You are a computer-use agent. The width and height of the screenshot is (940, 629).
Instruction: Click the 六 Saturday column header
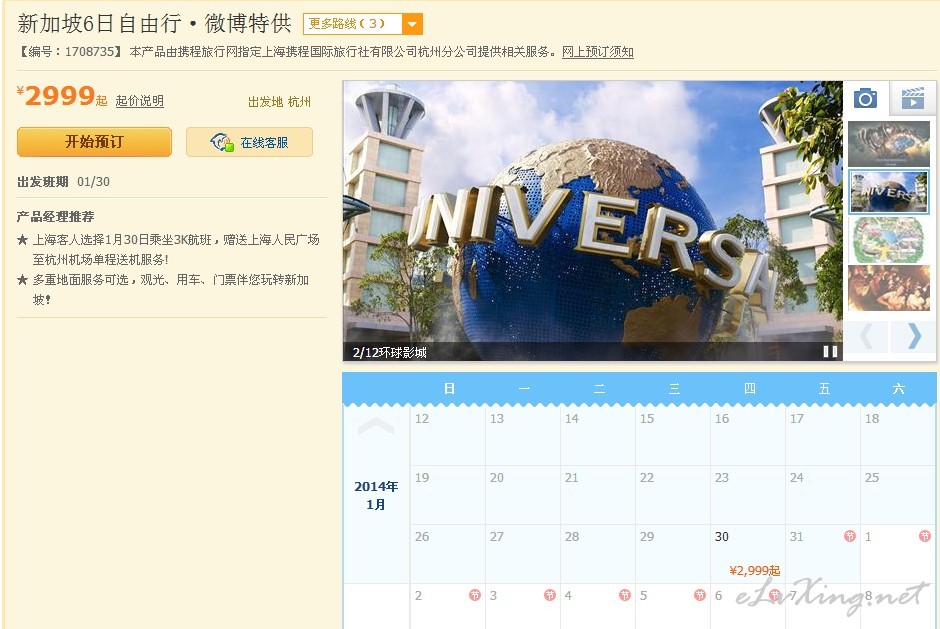tap(899, 389)
